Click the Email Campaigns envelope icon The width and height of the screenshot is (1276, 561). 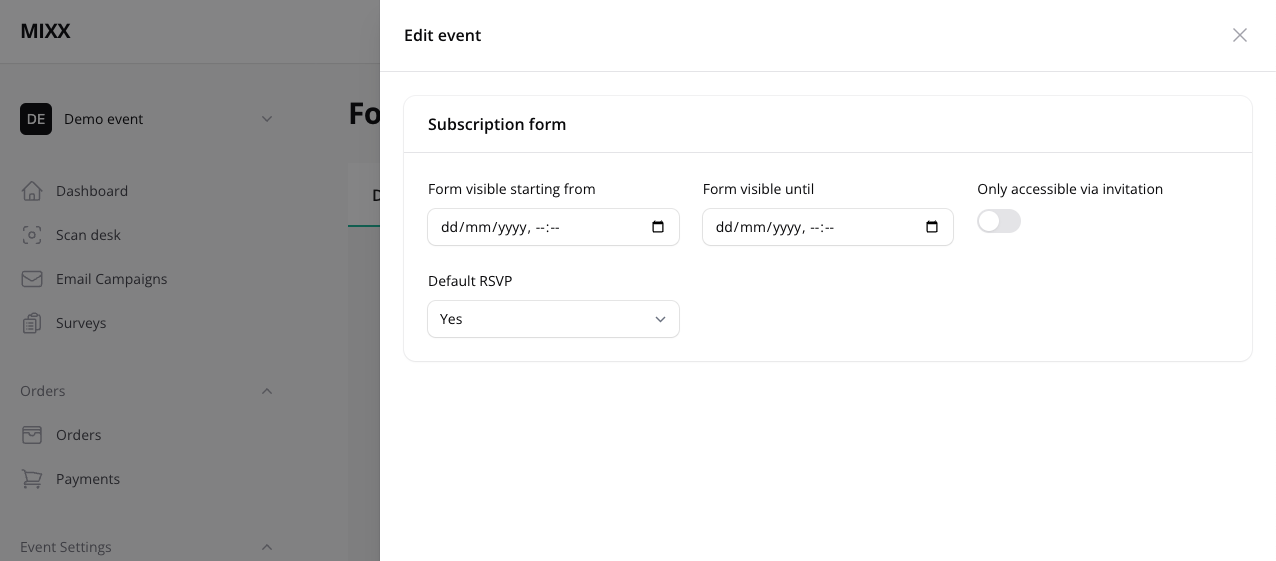pos(32,279)
